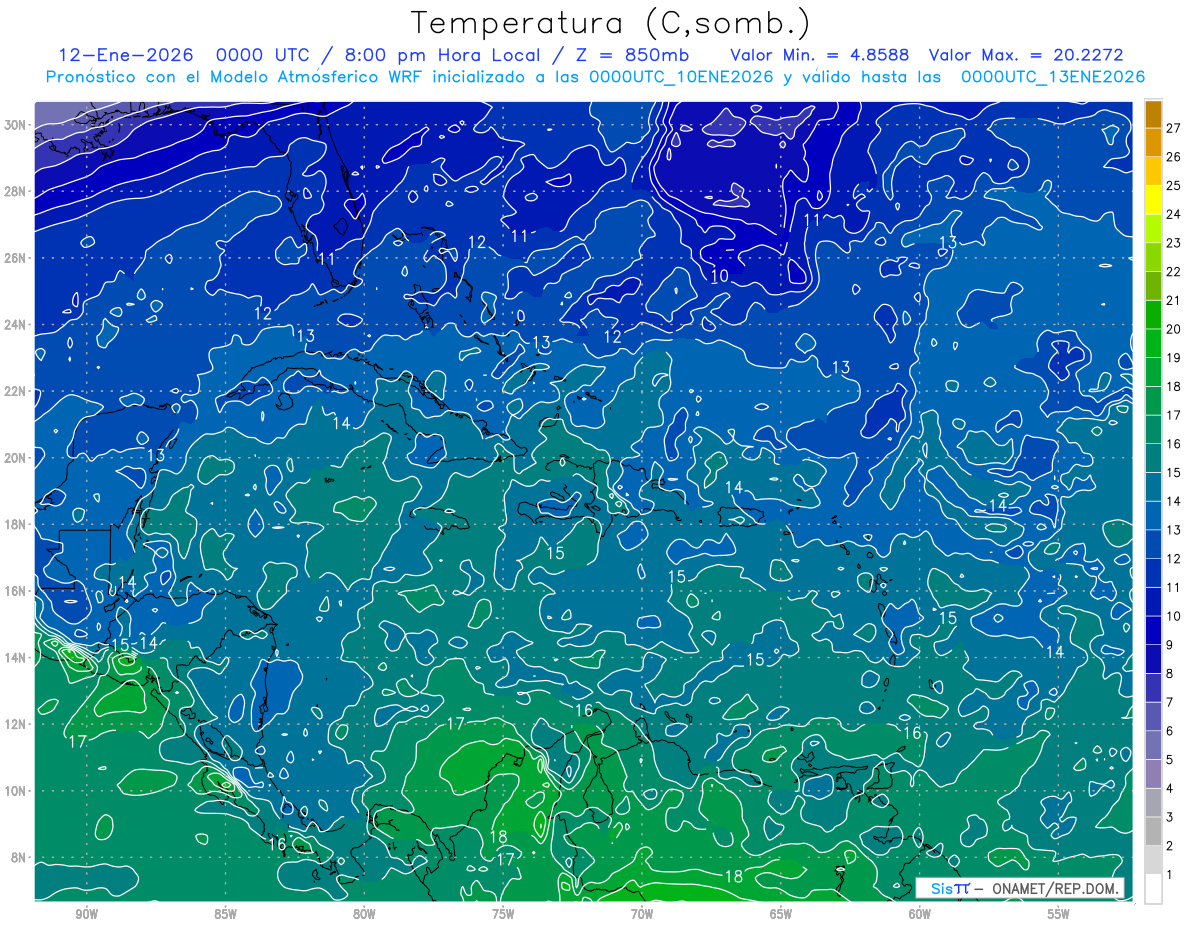Click legend value 26

(1174, 157)
